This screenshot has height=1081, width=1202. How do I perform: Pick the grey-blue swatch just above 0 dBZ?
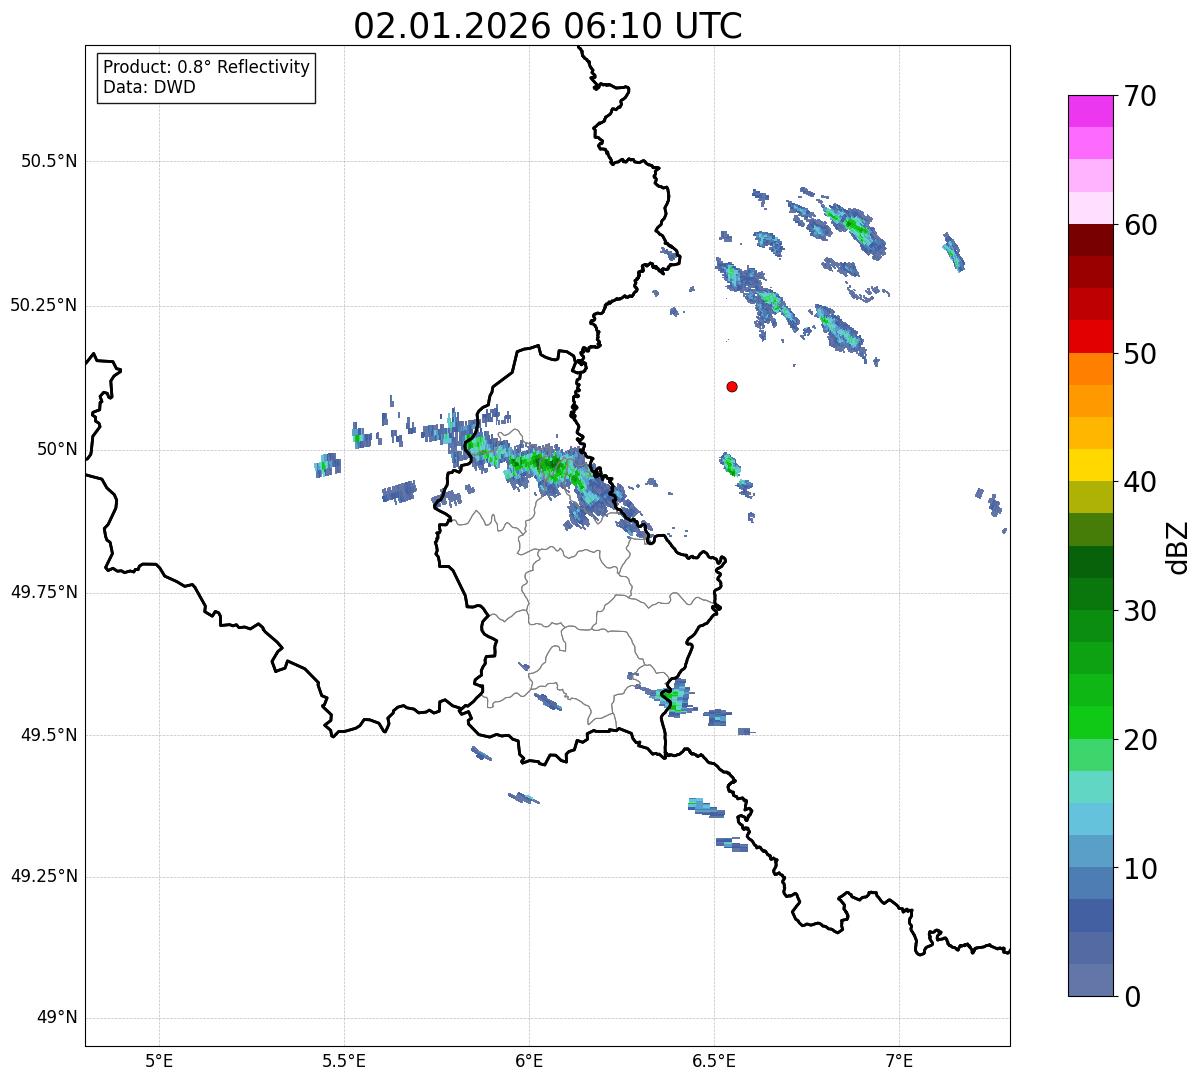click(x=1091, y=980)
